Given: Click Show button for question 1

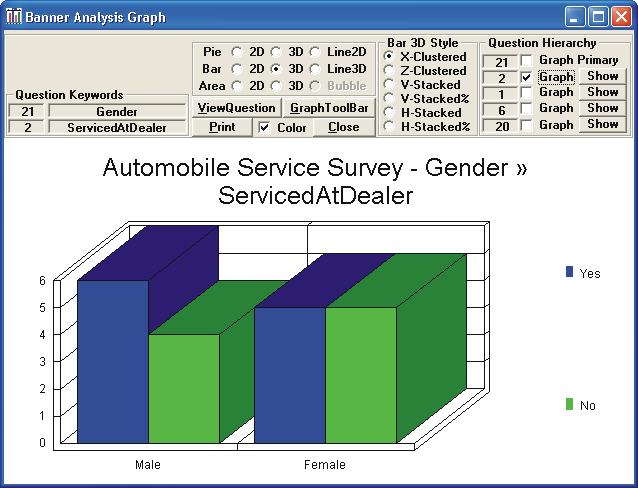Looking at the screenshot, I should [x=603, y=92].
